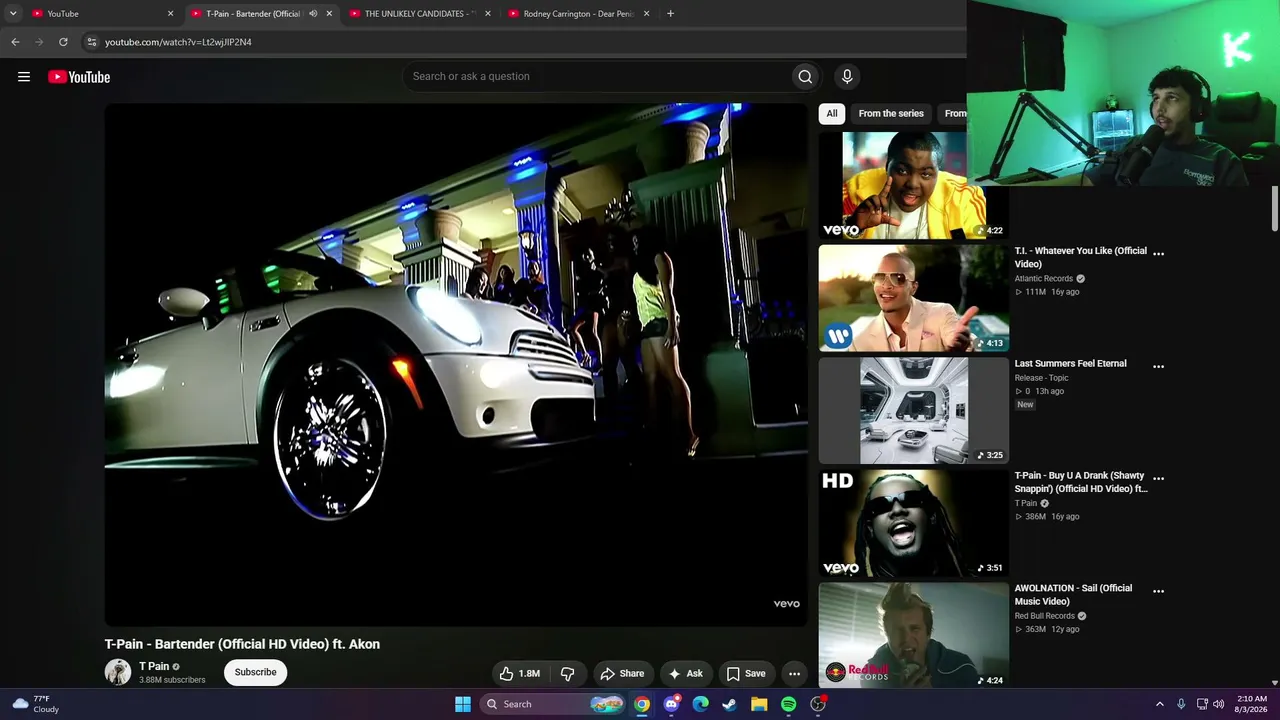Save the video to a playlist
Viewport: 1280px width, 720px height.
[746, 673]
